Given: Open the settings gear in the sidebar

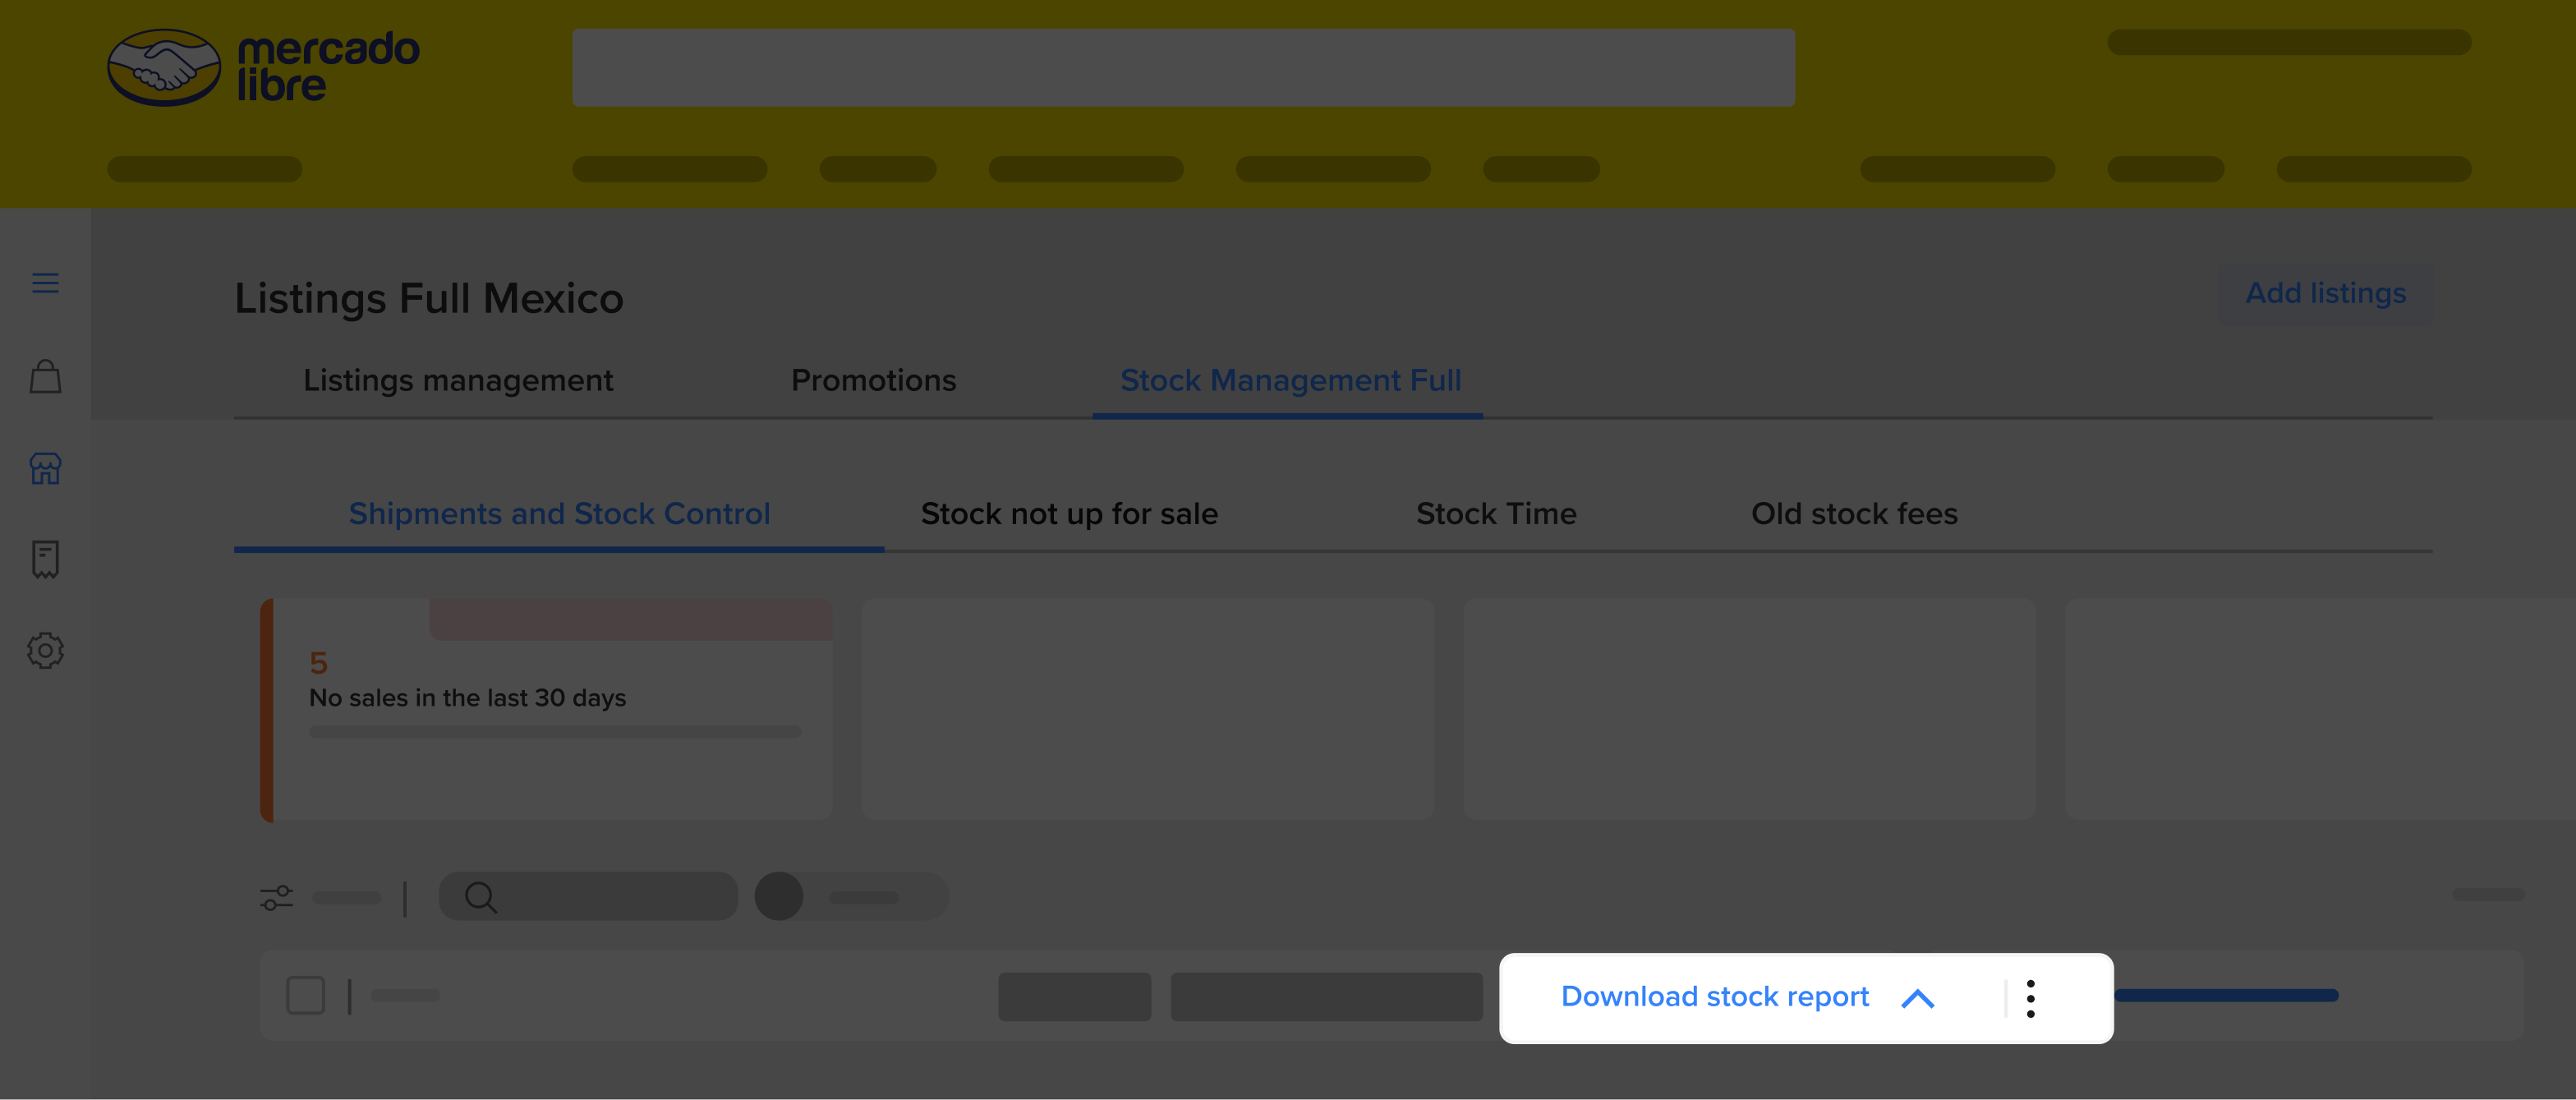Looking at the screenshot, I should tap(45, 650).
